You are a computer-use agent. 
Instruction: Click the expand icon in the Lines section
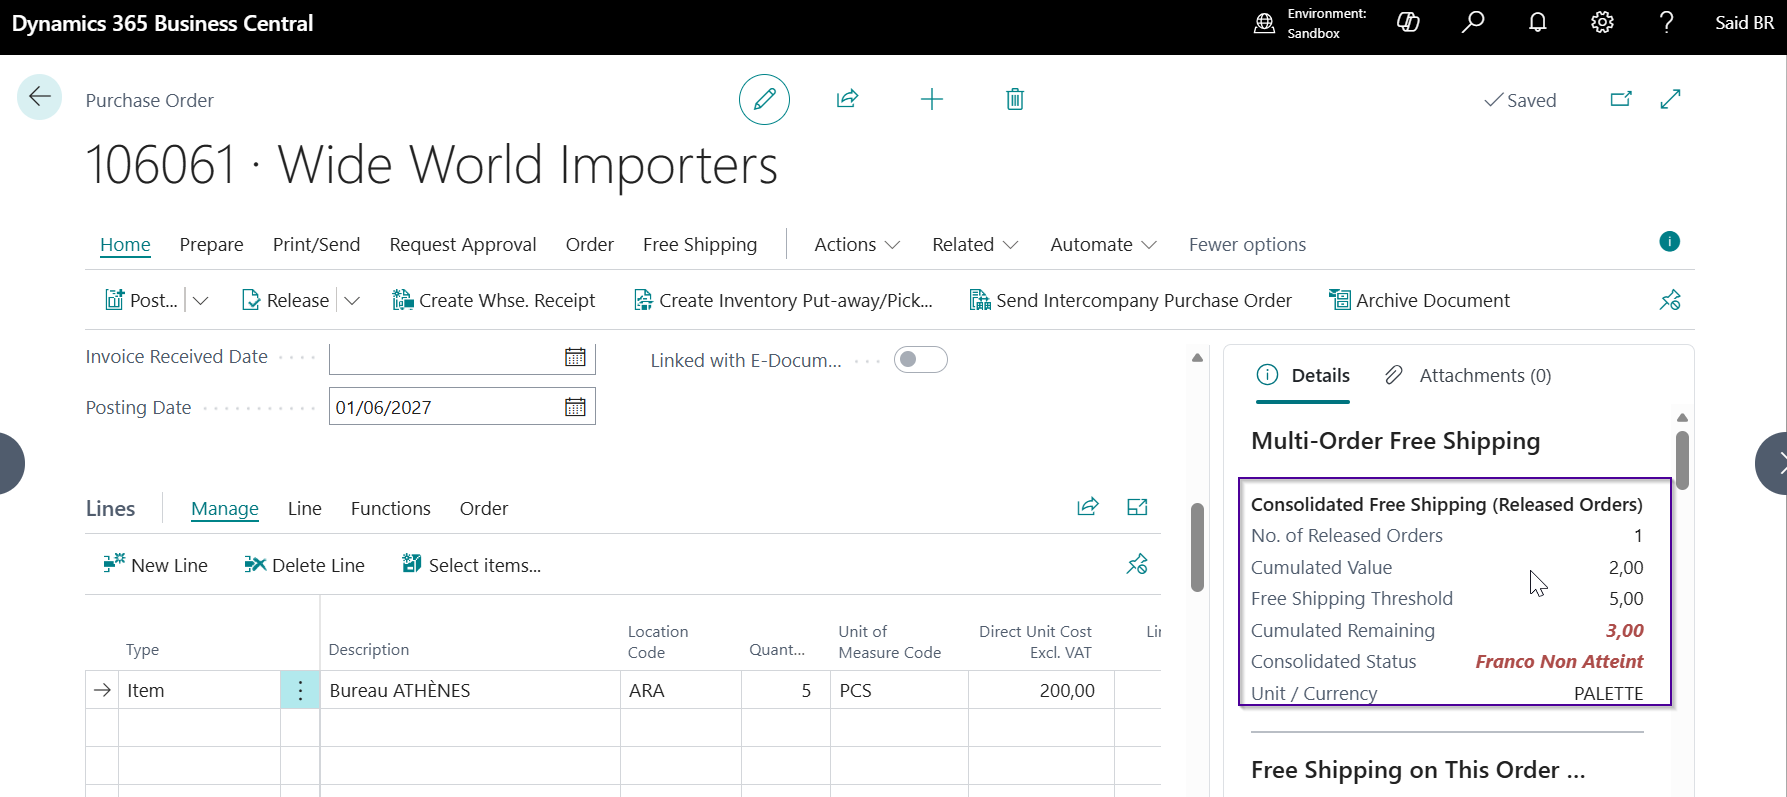tap(1137, 507)
